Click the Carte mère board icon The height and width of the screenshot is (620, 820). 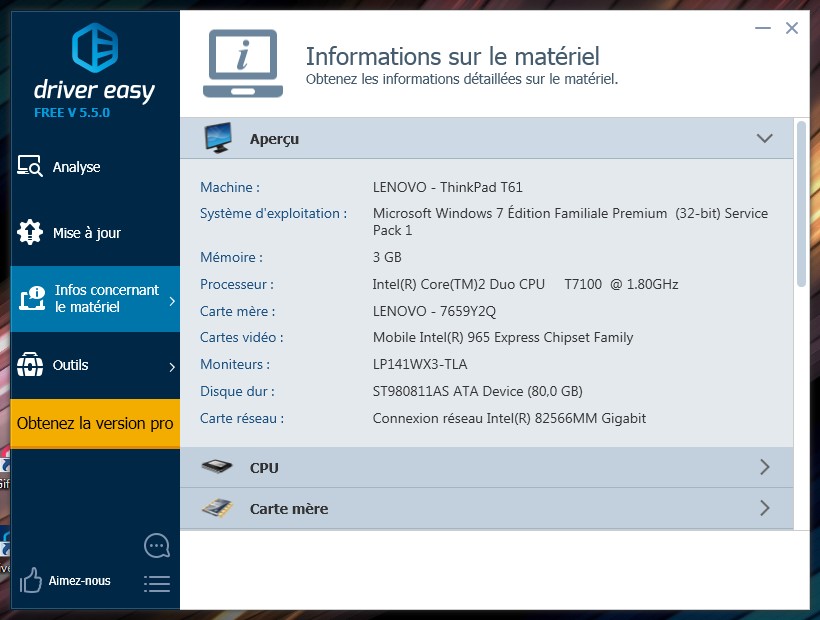[x=217, y=508]
